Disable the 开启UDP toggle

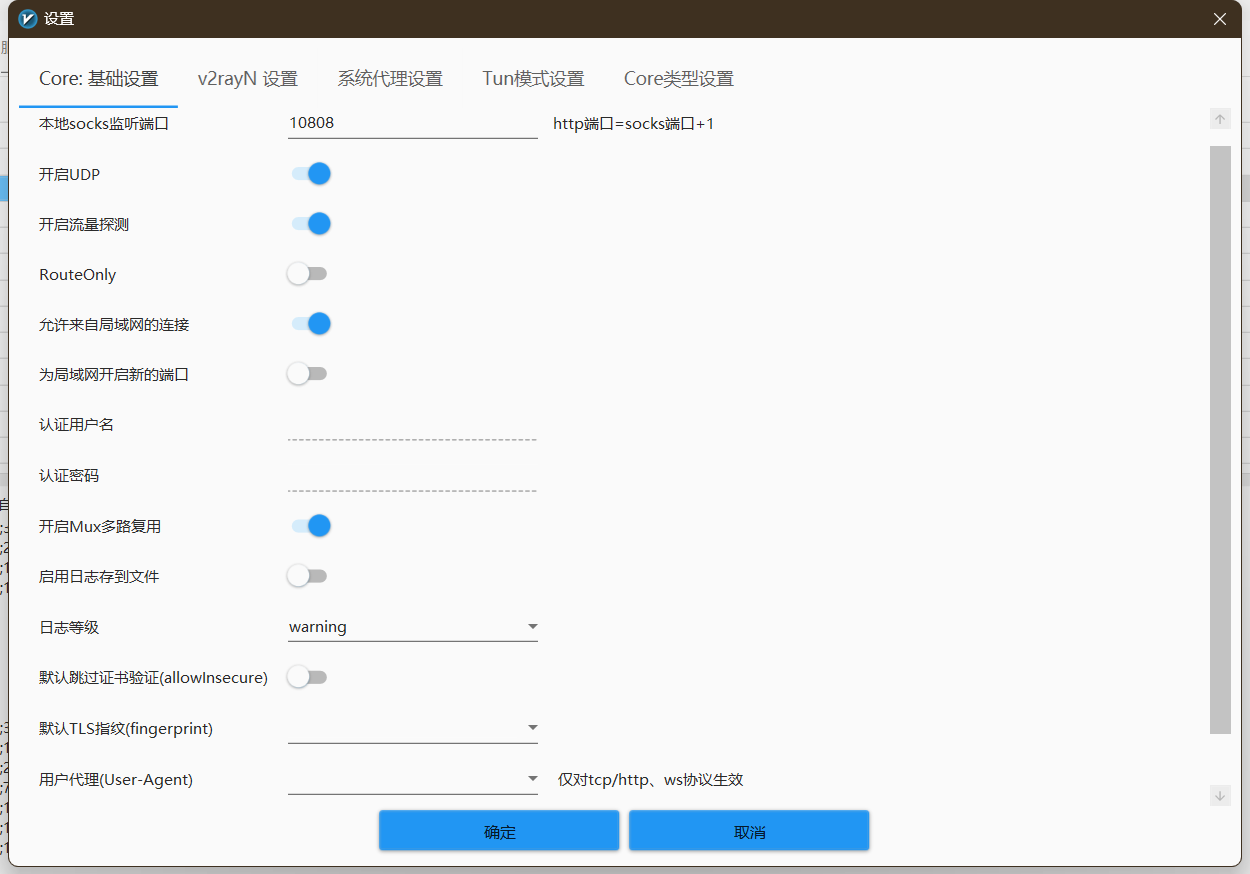tap(308, 173)
